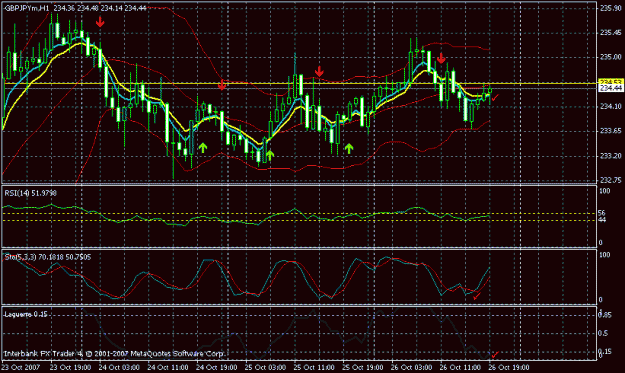The height and width of the screenshot is (373, 625).
Task: Click the 0.85 level label in Laguerre pane
Action: pos(605,315)
